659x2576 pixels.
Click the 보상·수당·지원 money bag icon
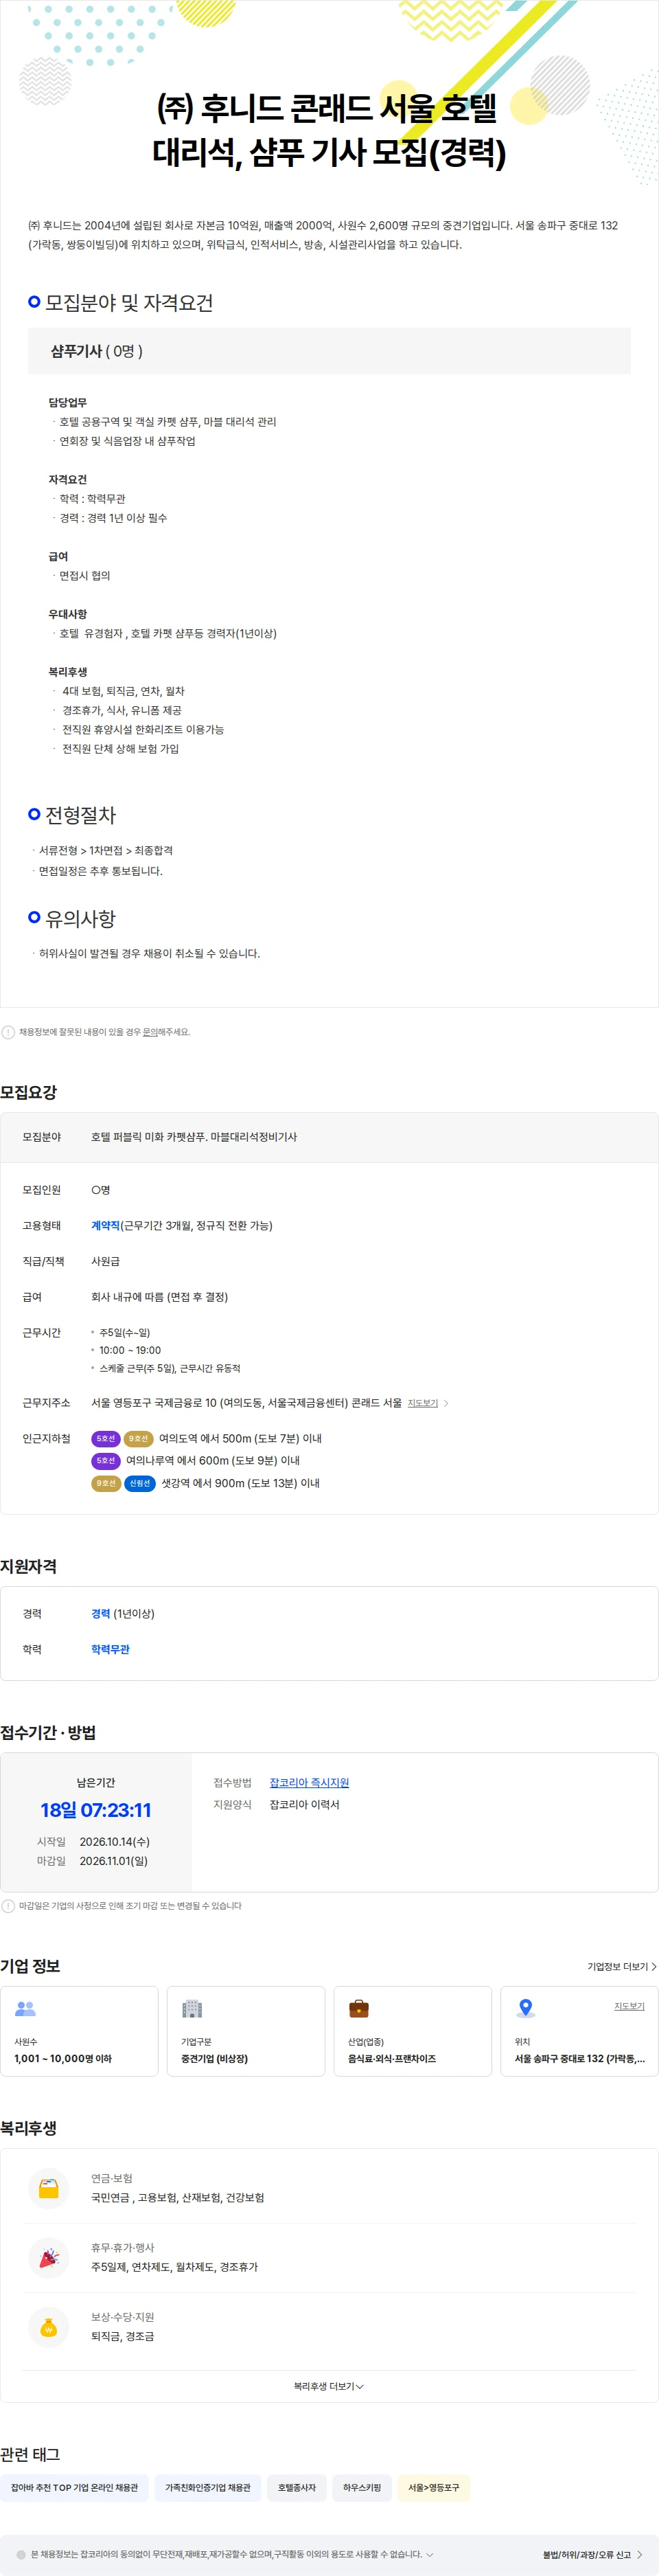click(48, 2327)
